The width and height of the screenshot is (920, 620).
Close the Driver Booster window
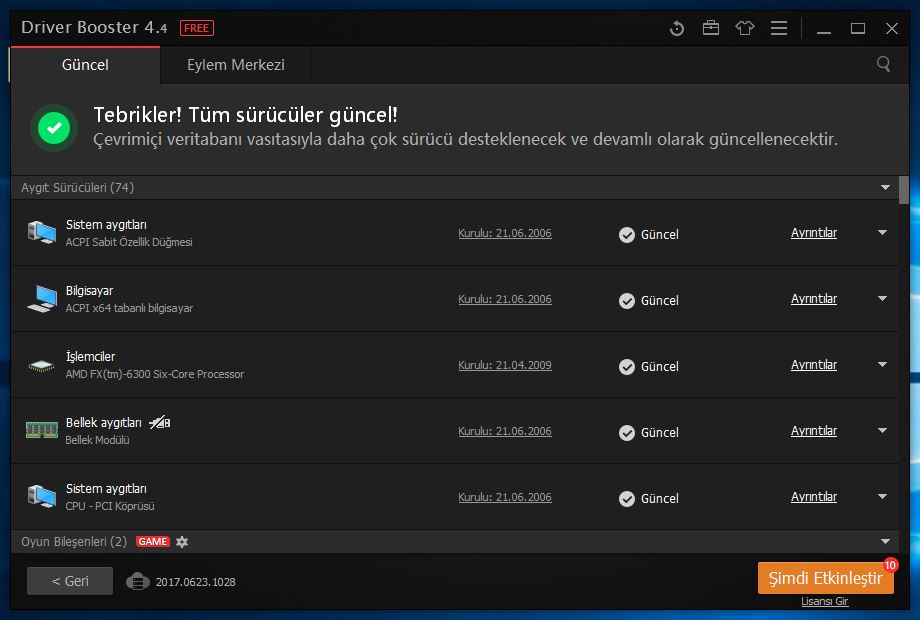[892, 28]
